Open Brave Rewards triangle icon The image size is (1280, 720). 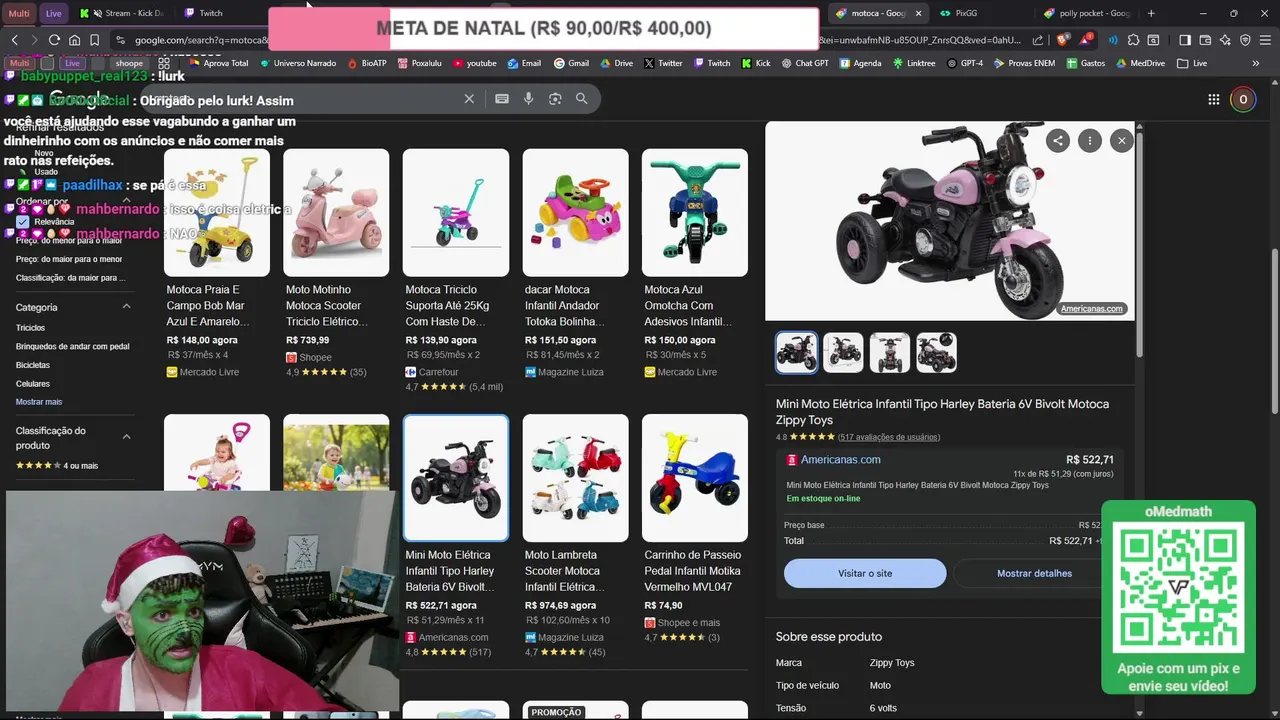(1085, 40)
